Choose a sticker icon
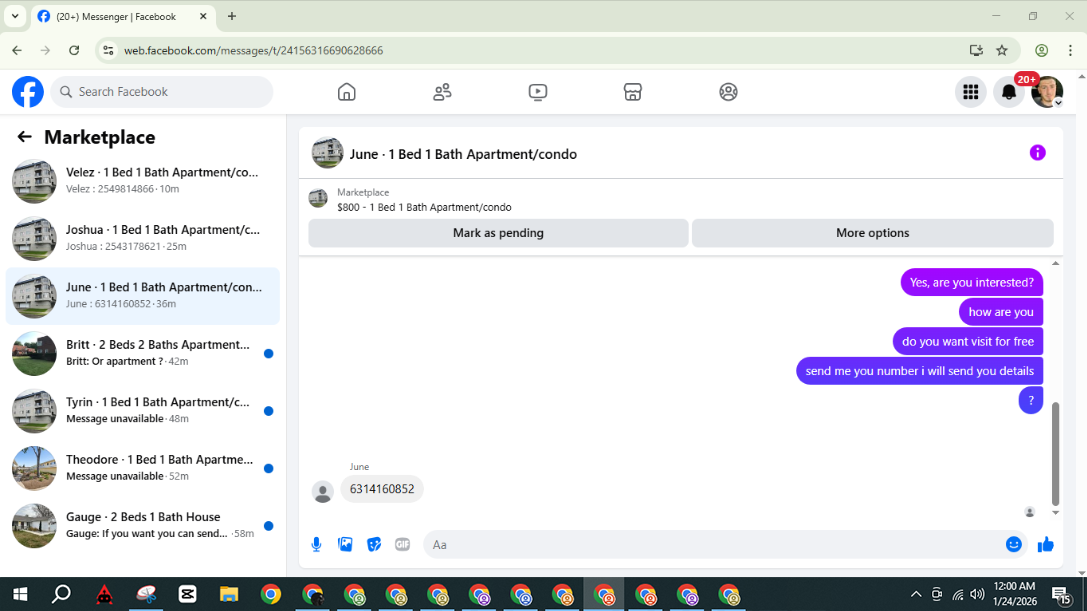This screenshot has width=1087, height=611. point(374,544)
